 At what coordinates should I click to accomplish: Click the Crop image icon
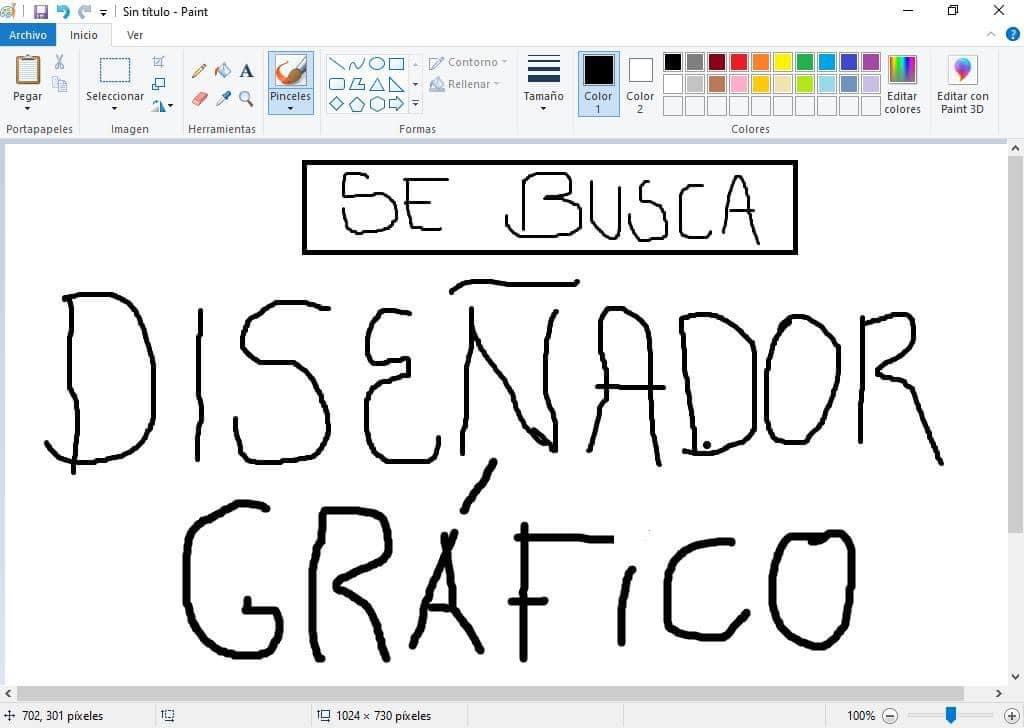159,62
